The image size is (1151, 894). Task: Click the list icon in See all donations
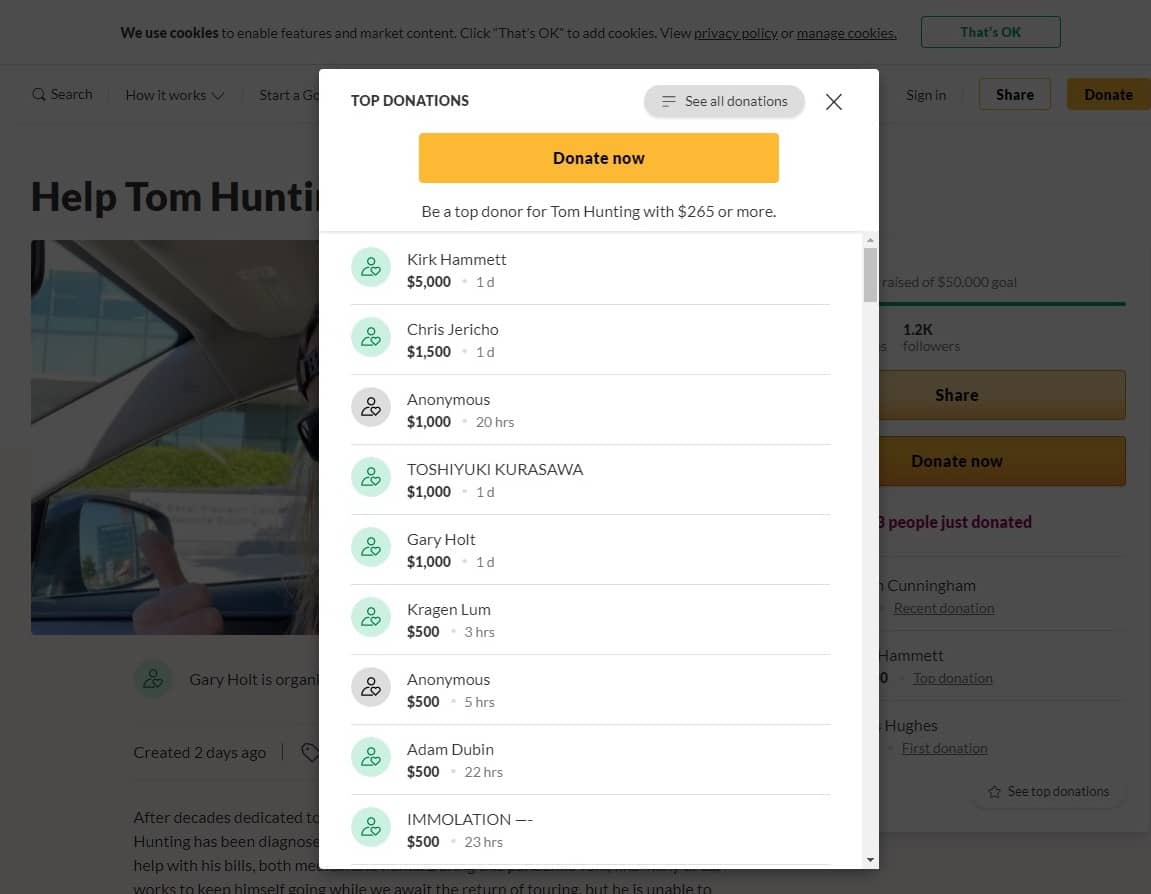coord(668,101)
